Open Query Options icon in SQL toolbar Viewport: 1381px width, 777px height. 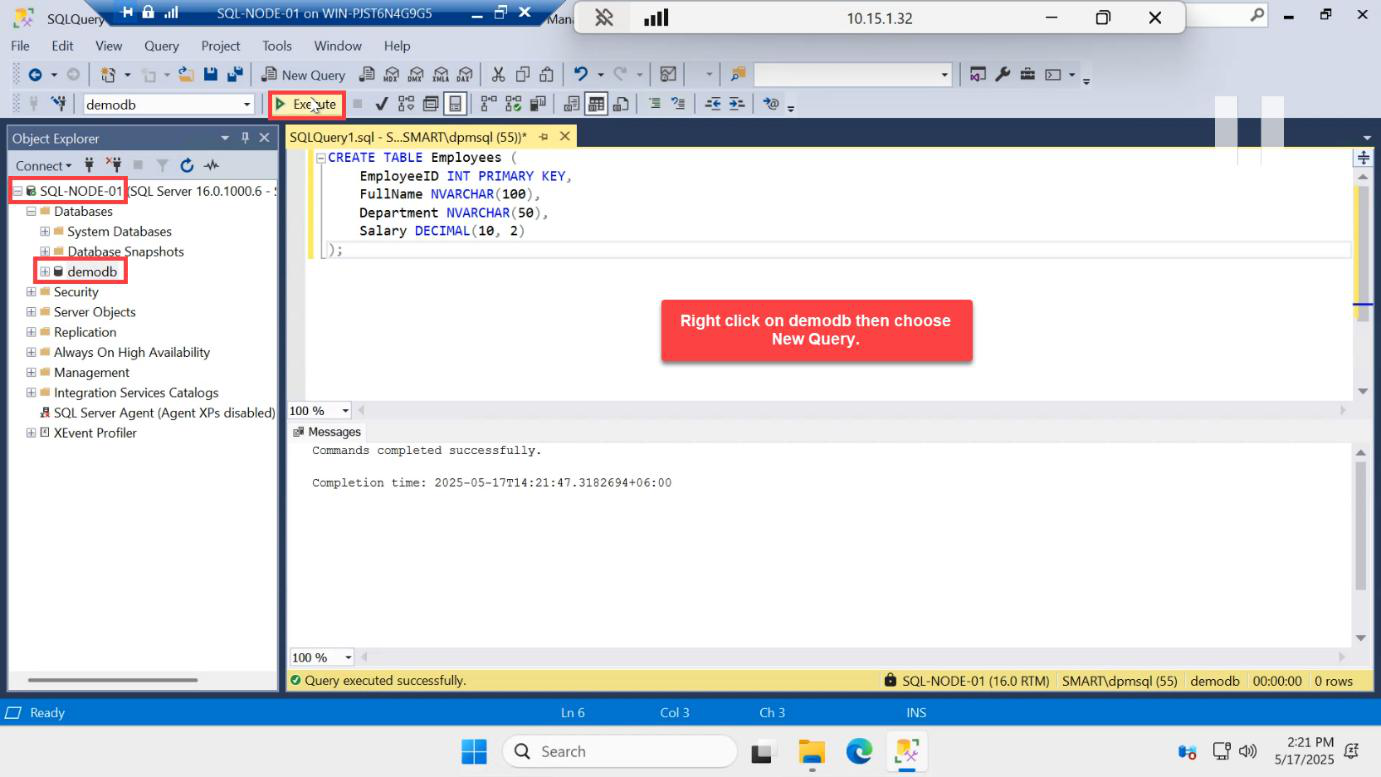pyautogui.click(x=431, y=103)
